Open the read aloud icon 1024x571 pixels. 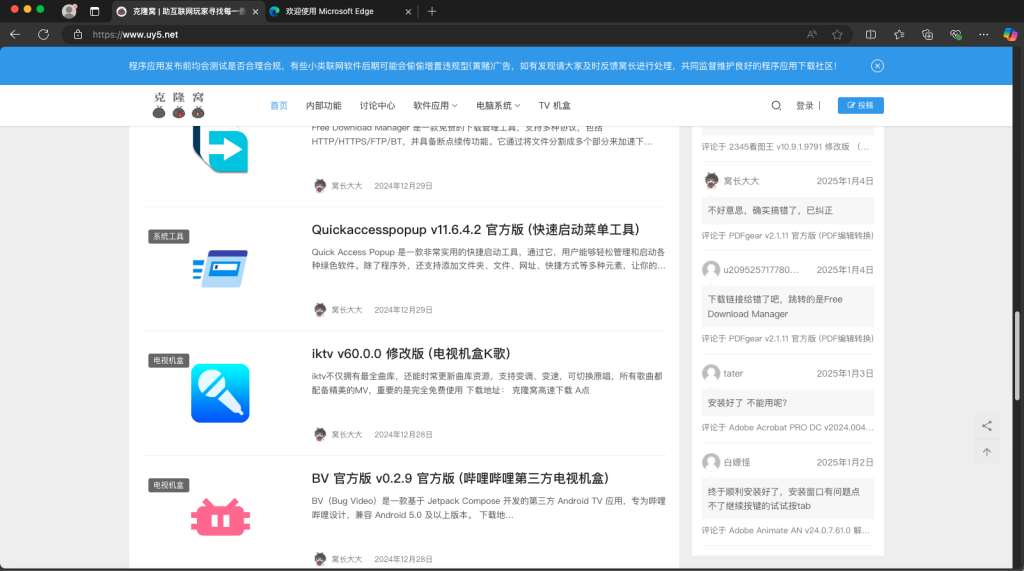[812, 35]
